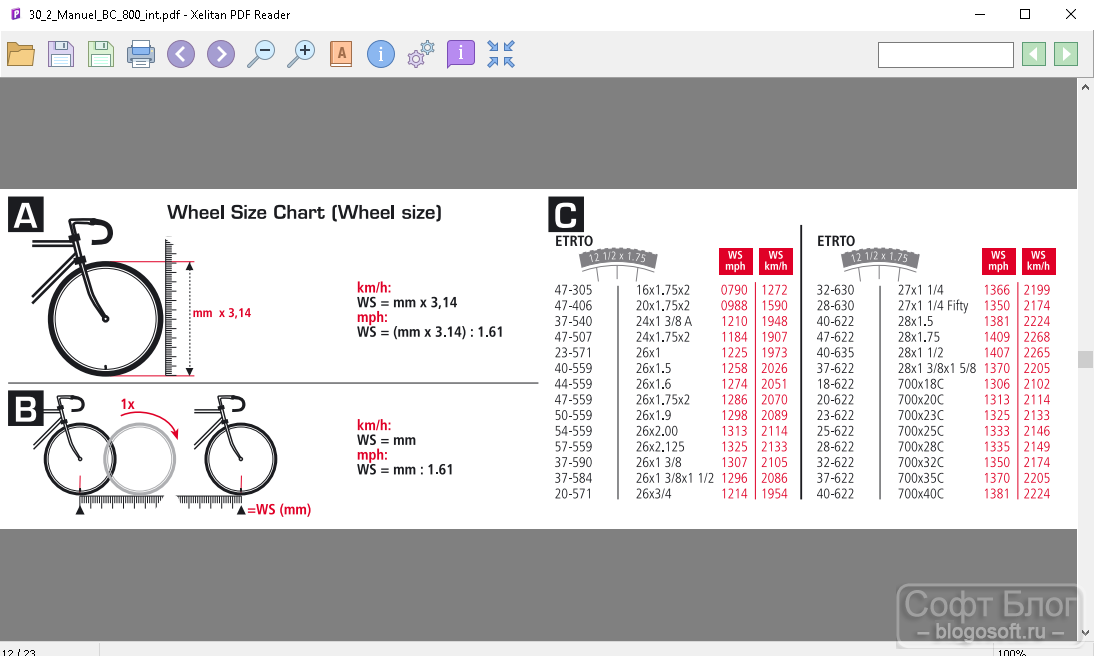
Task: Click the 'mm x 3,14' red diagram label
Action: (x=222, y=313)
